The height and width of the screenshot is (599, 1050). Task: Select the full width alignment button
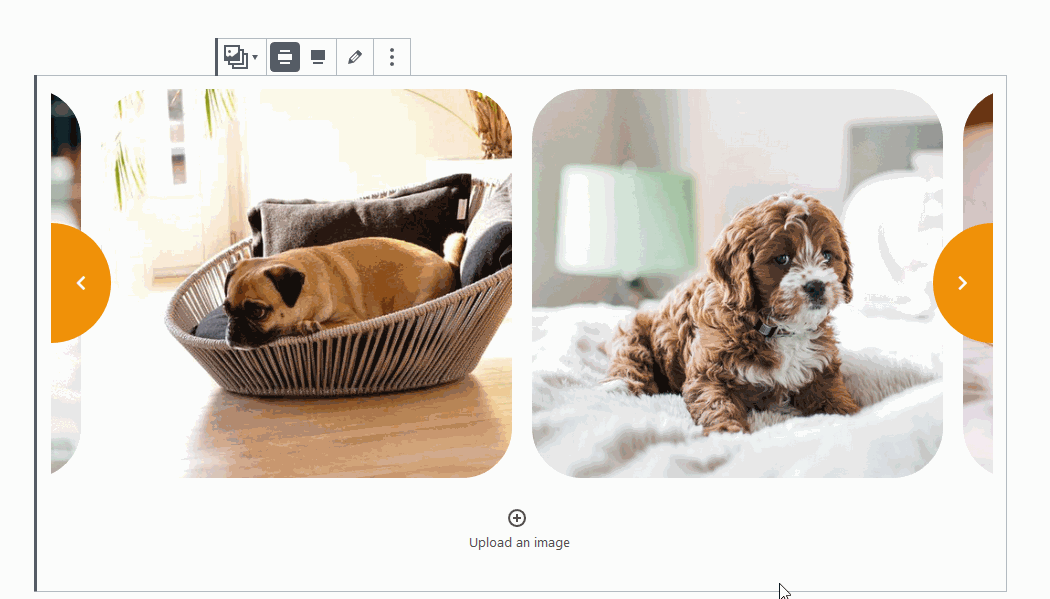[x=318, y=57]
